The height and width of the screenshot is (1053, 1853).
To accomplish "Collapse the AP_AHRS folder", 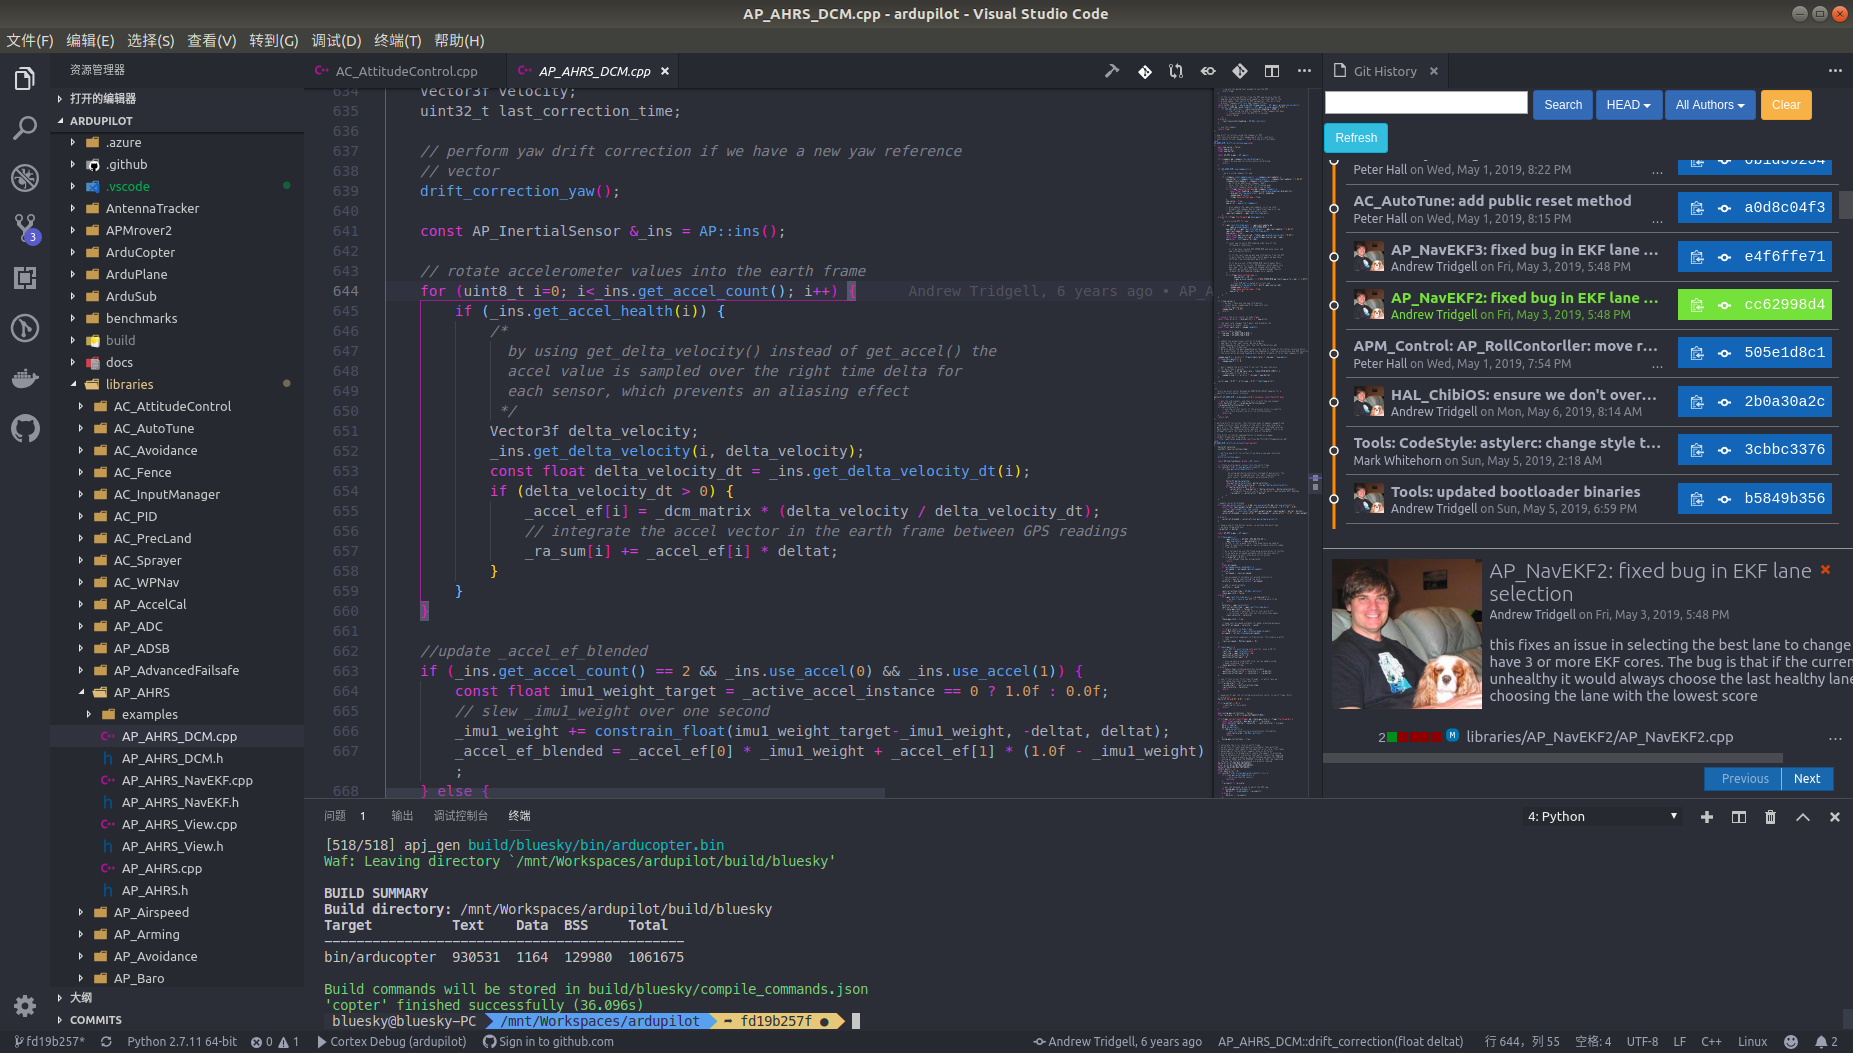I will pos(82,692).
